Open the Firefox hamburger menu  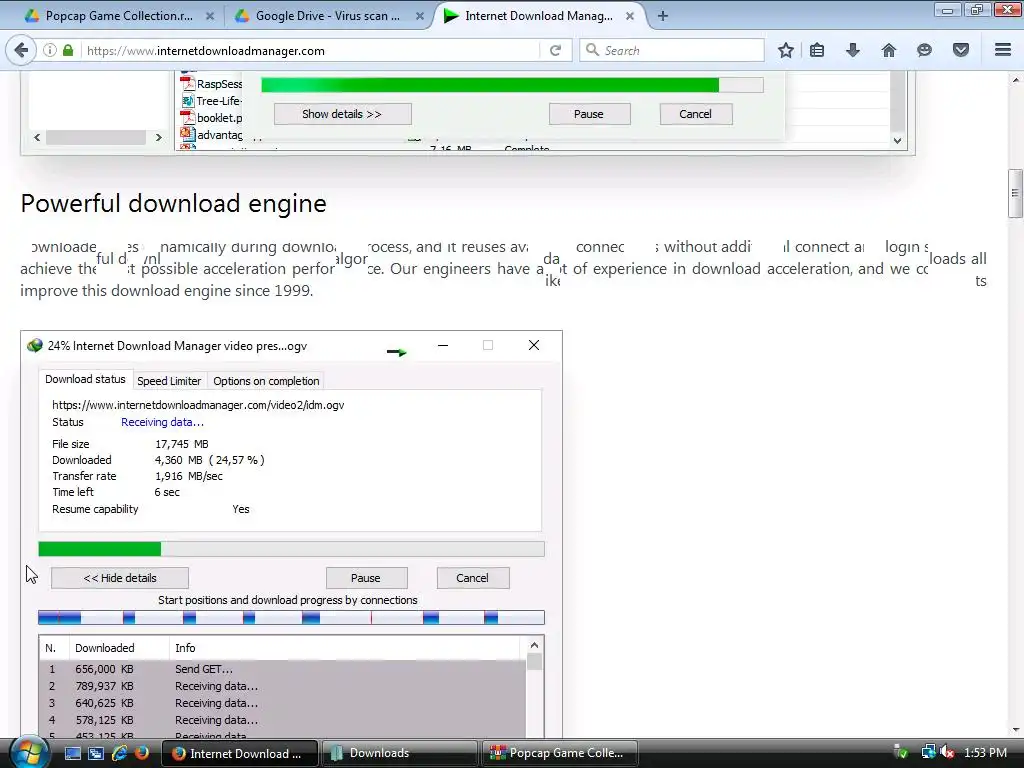tap(1003, 50)
